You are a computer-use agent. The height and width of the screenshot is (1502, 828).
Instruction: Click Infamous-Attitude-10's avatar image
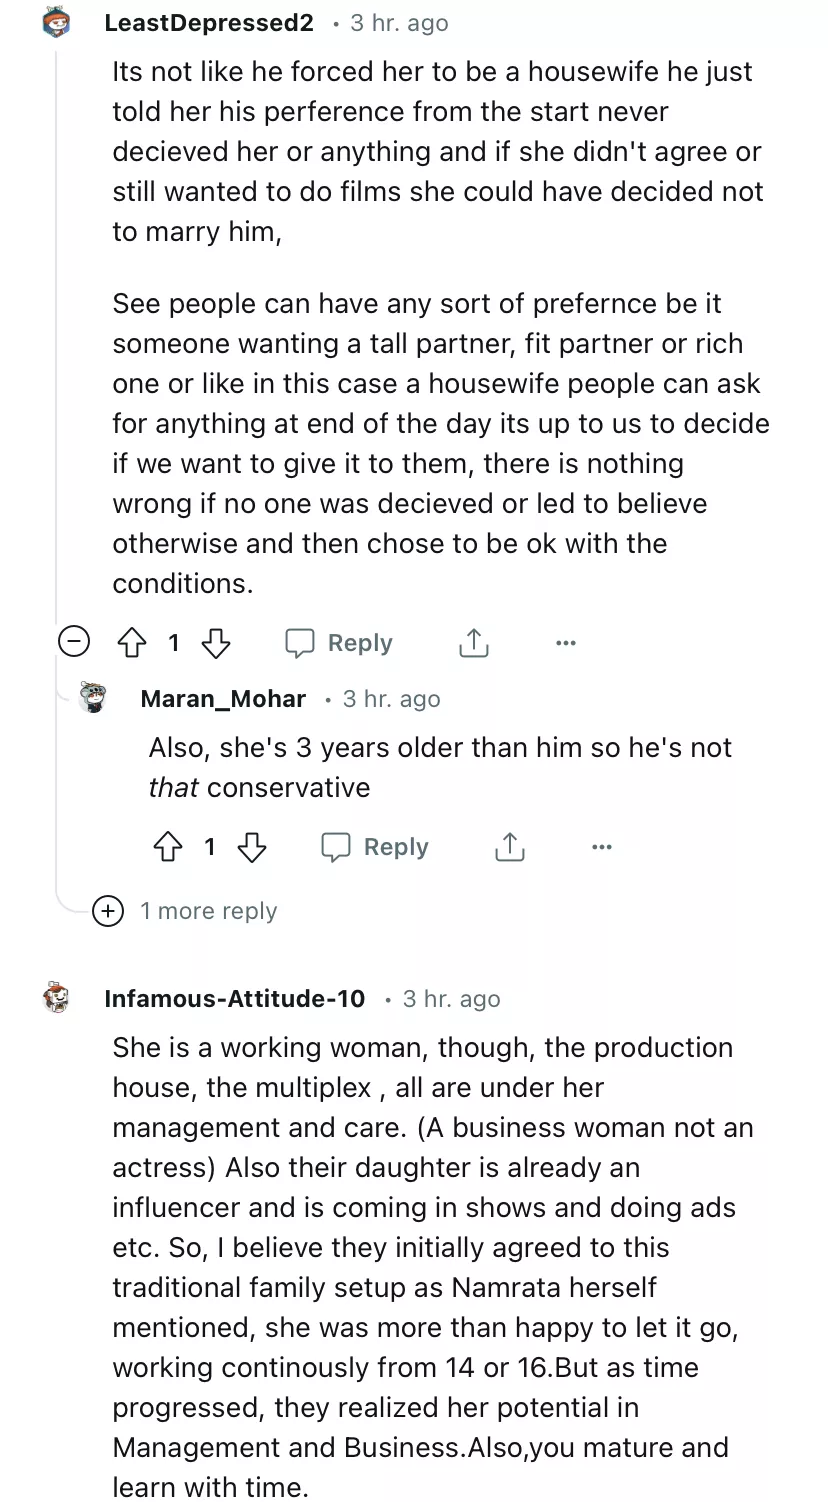57,998
